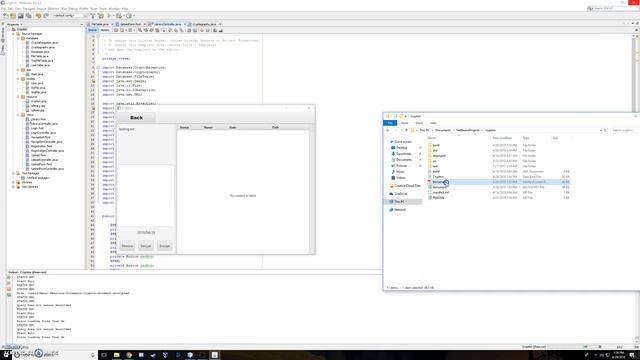640x360 pixels.
Task: Expand the Test Libraries node
Action: (x=13, y=187)
